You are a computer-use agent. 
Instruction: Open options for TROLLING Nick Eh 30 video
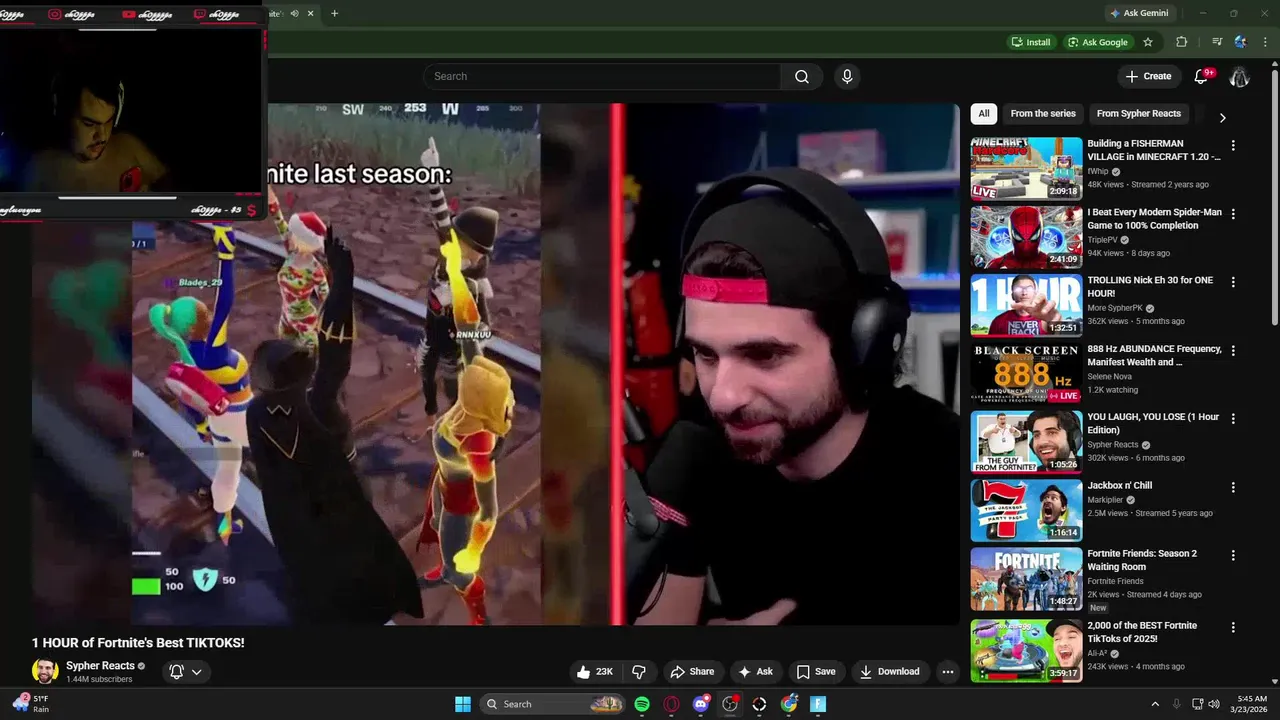click(x=1233, y=282)
